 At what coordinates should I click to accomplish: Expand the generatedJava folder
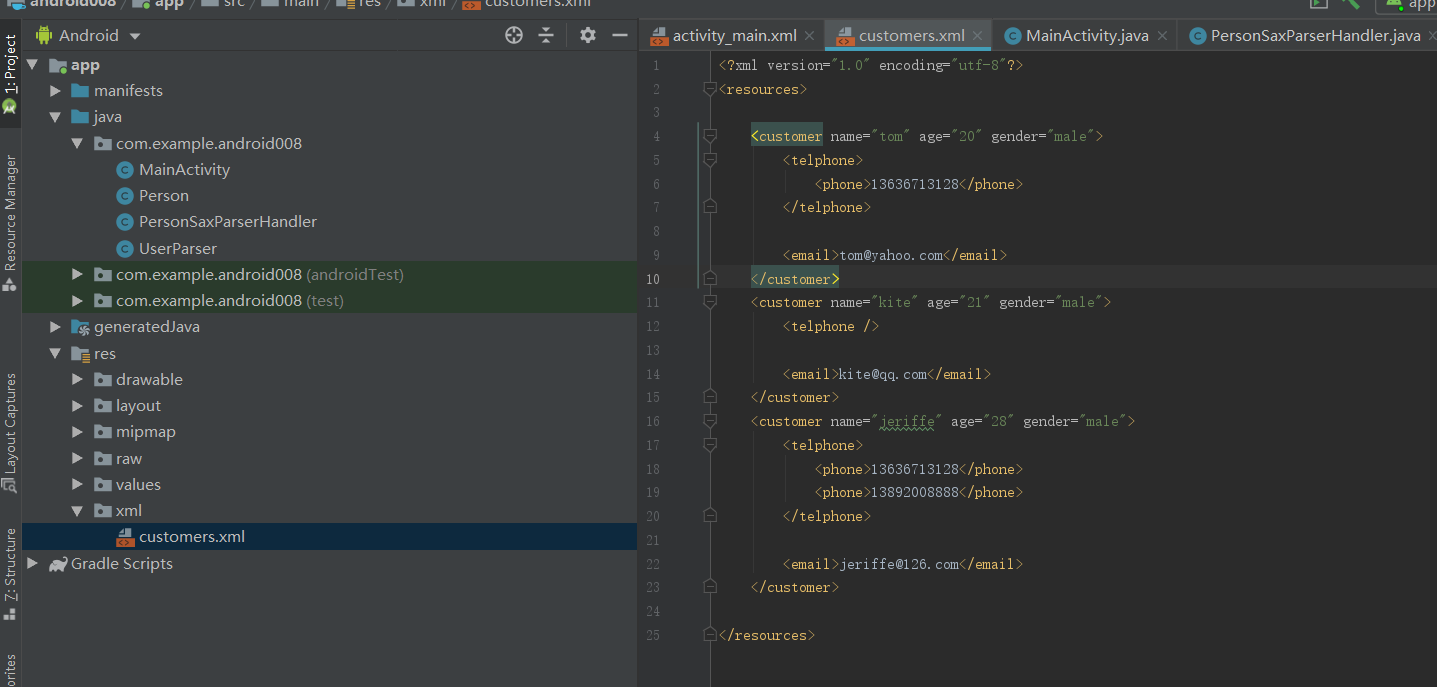(56, 327)
